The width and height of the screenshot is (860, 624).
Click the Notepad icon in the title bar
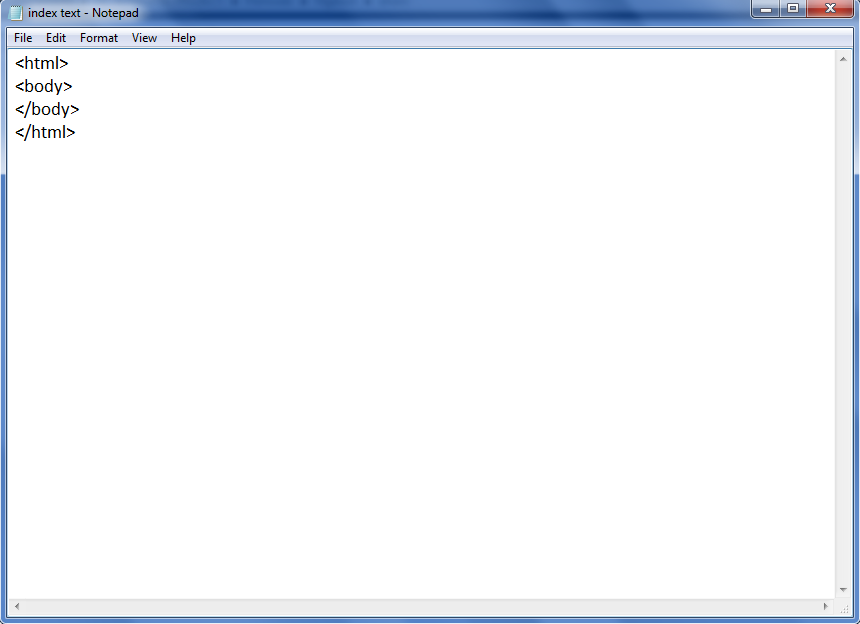click(x=14, y=11)
